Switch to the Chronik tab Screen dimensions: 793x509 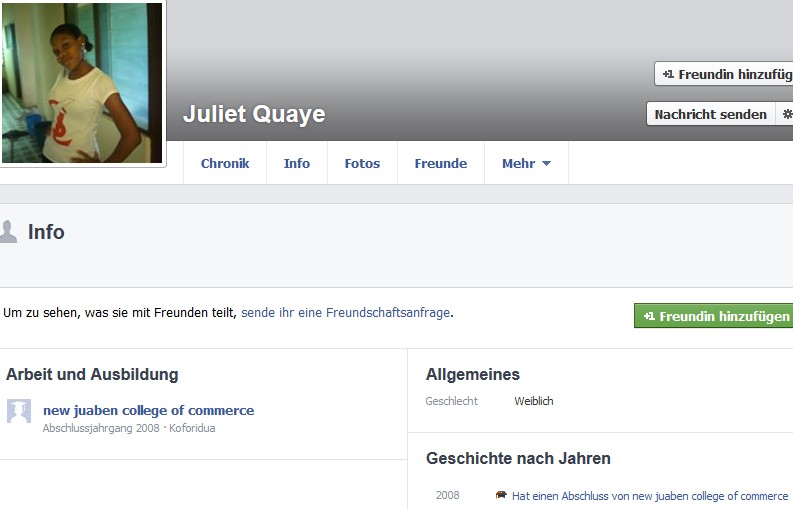[225, 163]
